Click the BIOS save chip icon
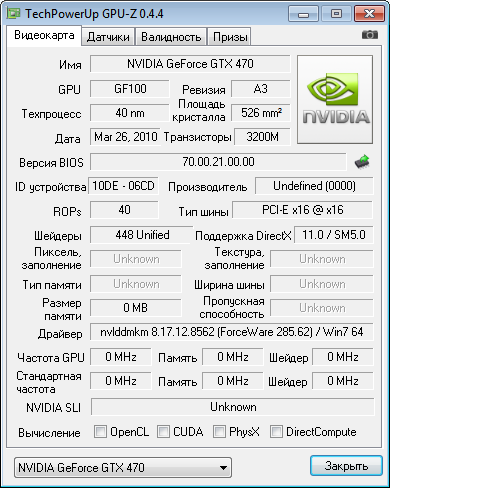This screenshot has width=480, height=488. pos(363,162)
